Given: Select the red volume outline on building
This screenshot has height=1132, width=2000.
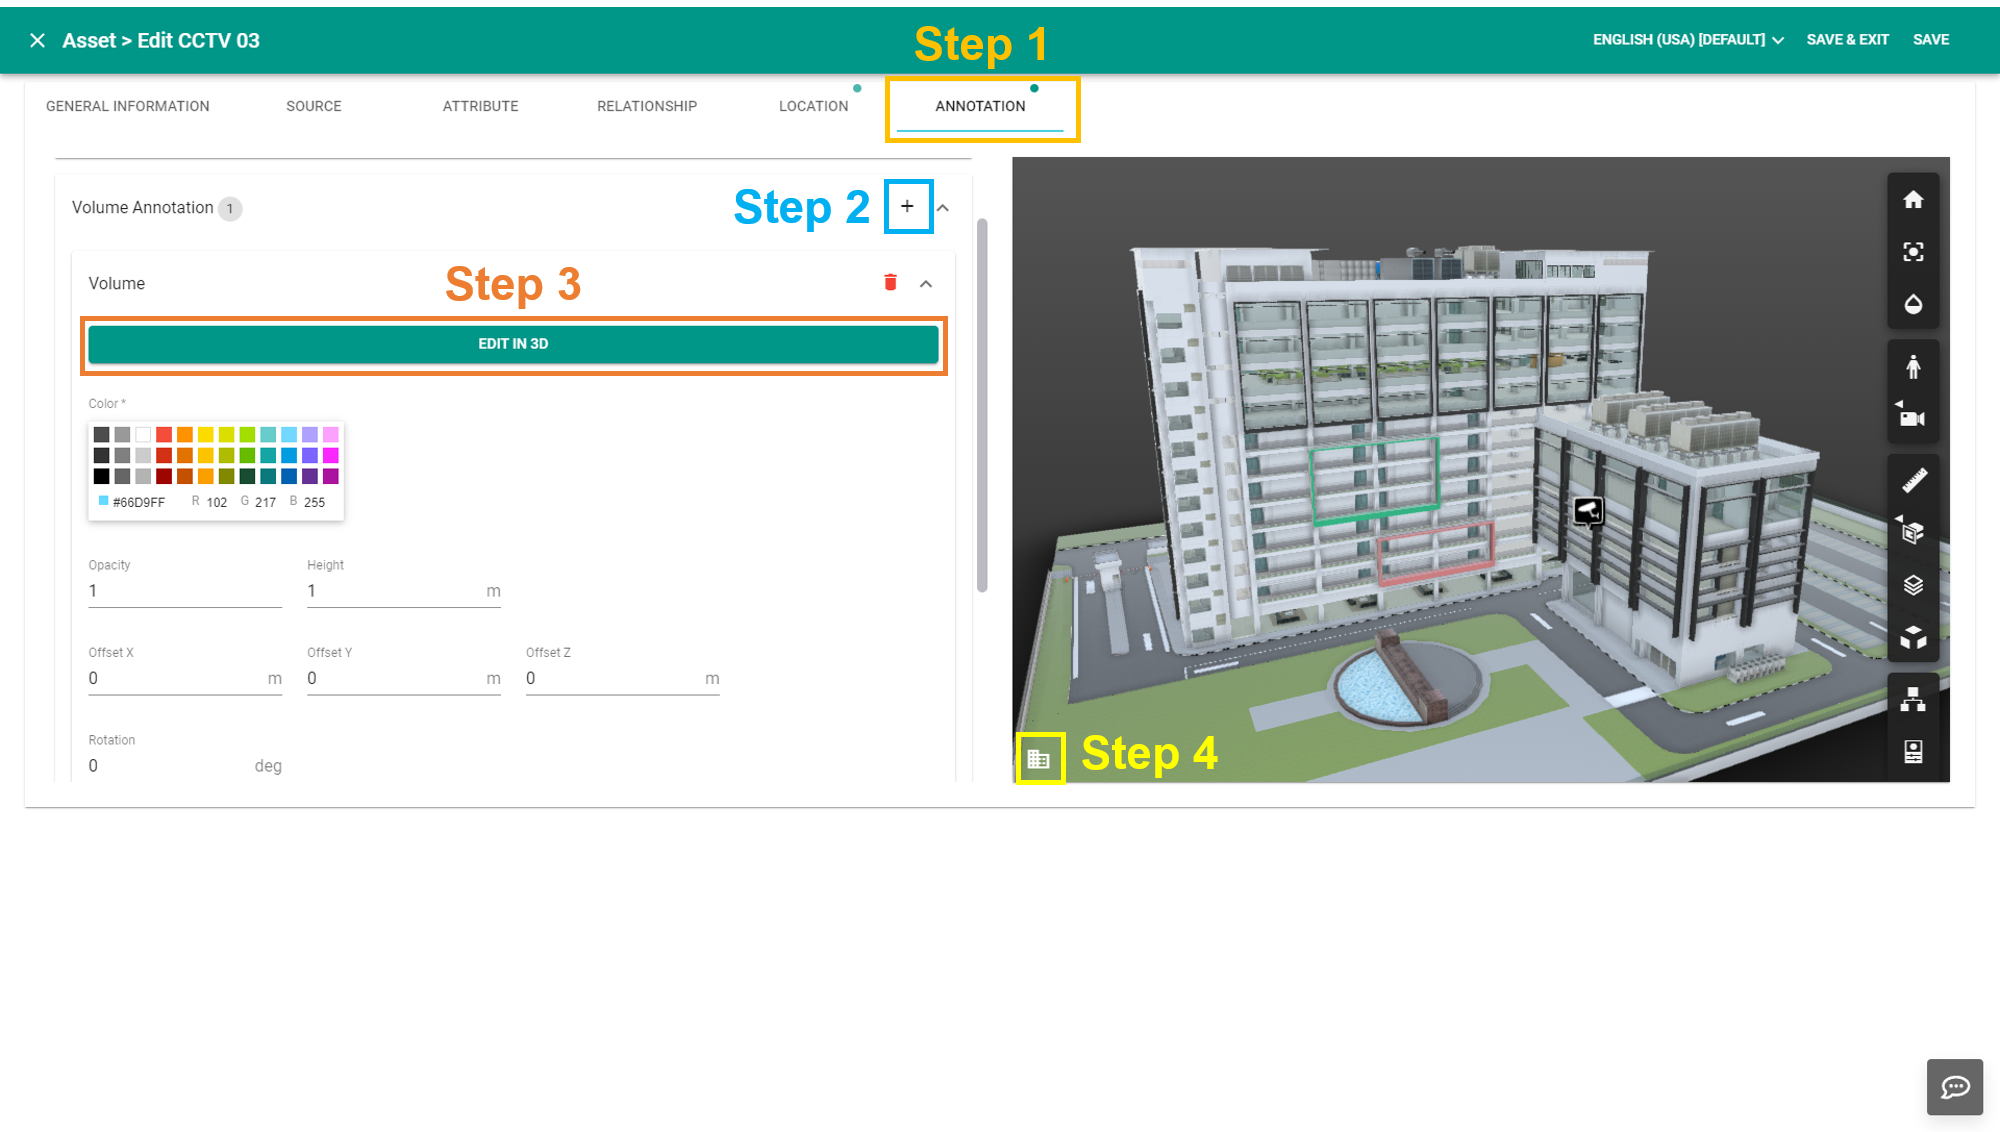Looking at the screenshot, I should click(x=1435, y=552).
